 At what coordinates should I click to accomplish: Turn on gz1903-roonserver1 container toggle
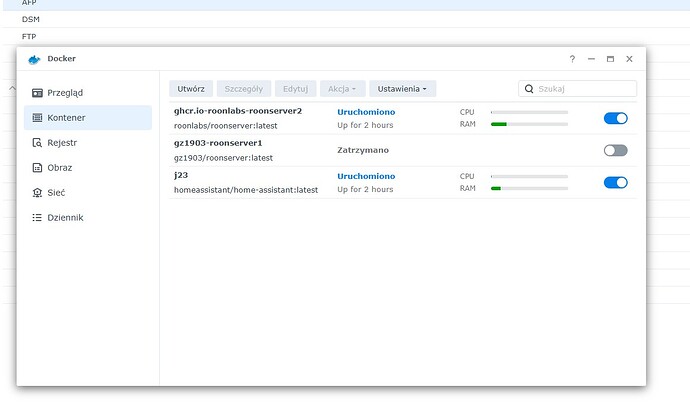pyautogui.click(x=616, y=150)
